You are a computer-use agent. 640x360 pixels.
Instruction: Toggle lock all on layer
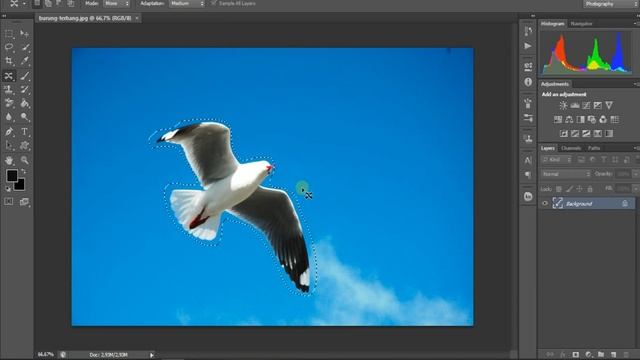[x=590, y=189]
